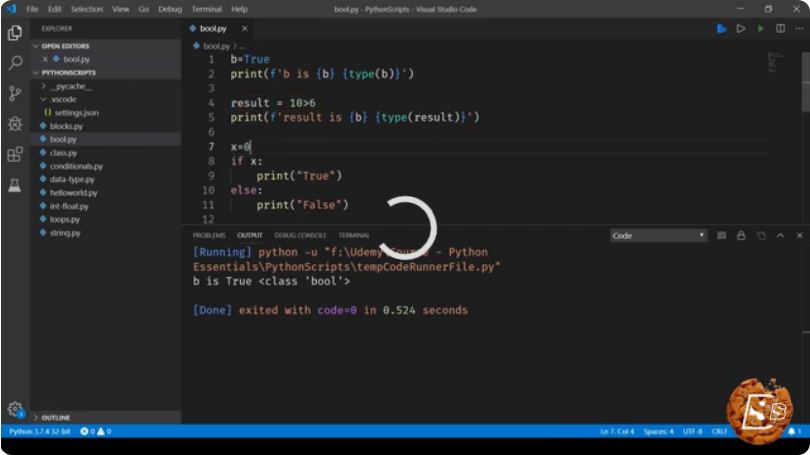Split the editor with split icon

[780, 28]
